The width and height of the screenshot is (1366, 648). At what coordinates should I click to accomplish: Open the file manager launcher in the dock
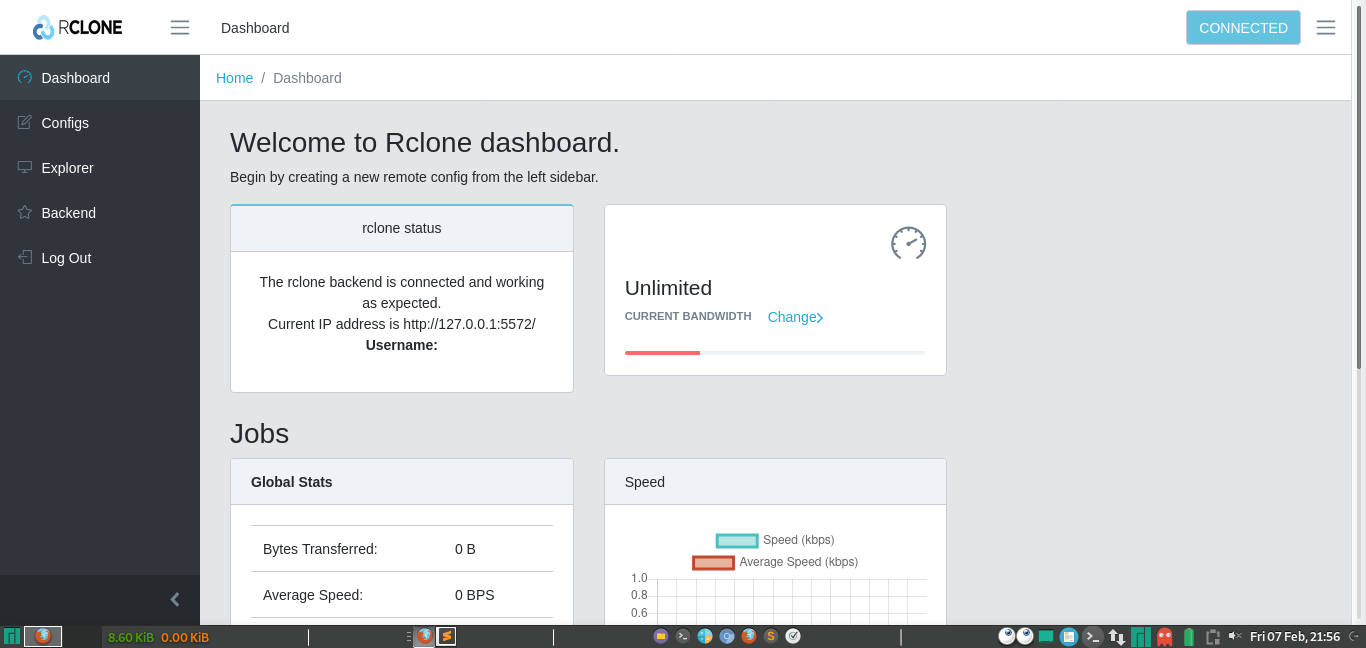[661, 636]
